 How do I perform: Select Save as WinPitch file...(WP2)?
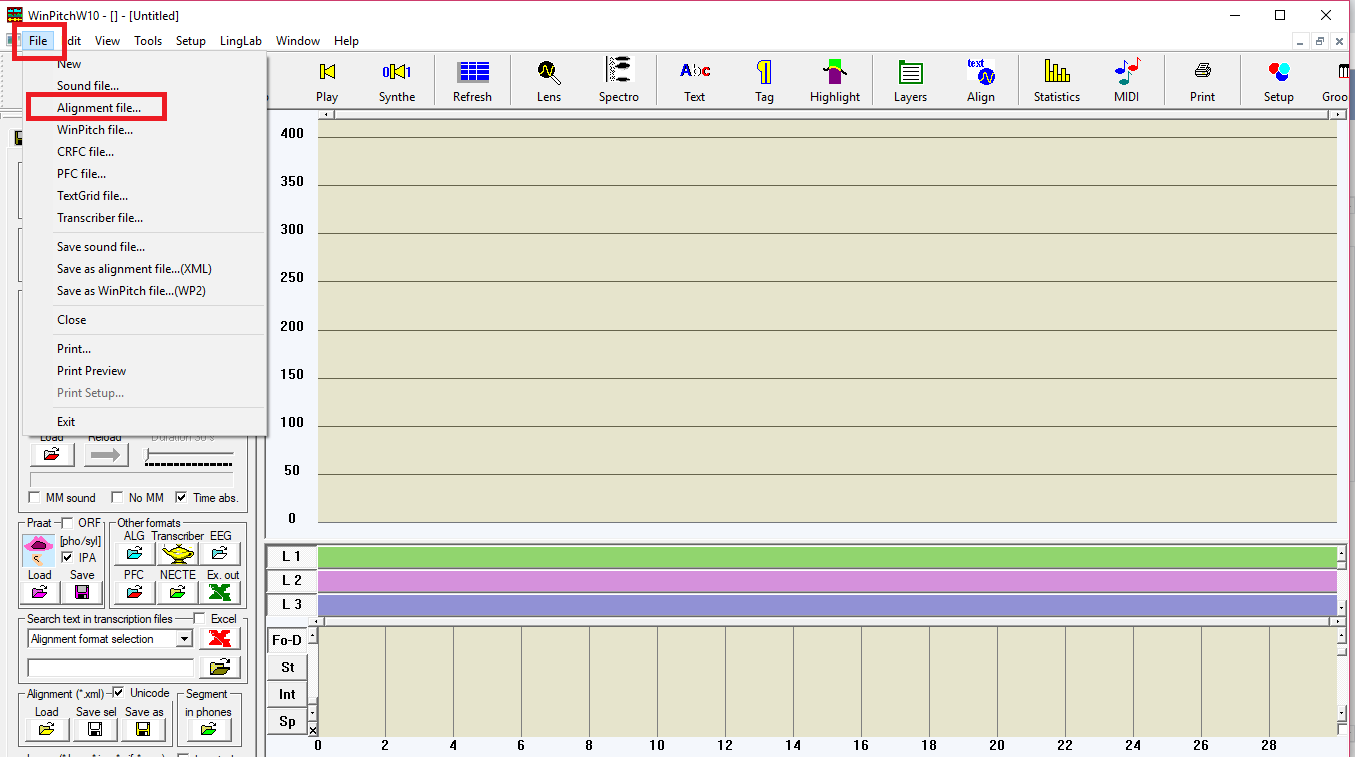pyautogui.click(x=131, y=291)
